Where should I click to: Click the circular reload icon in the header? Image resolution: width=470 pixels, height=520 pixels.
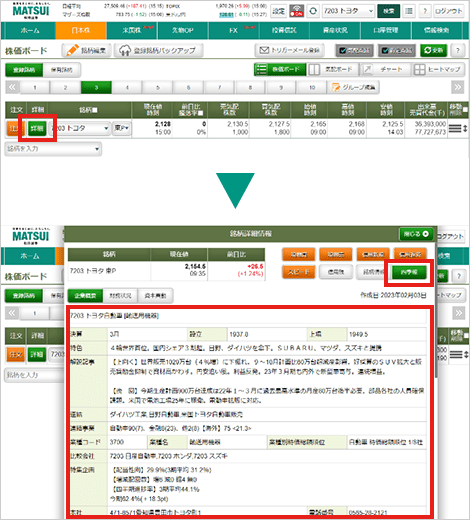(313, 11)
